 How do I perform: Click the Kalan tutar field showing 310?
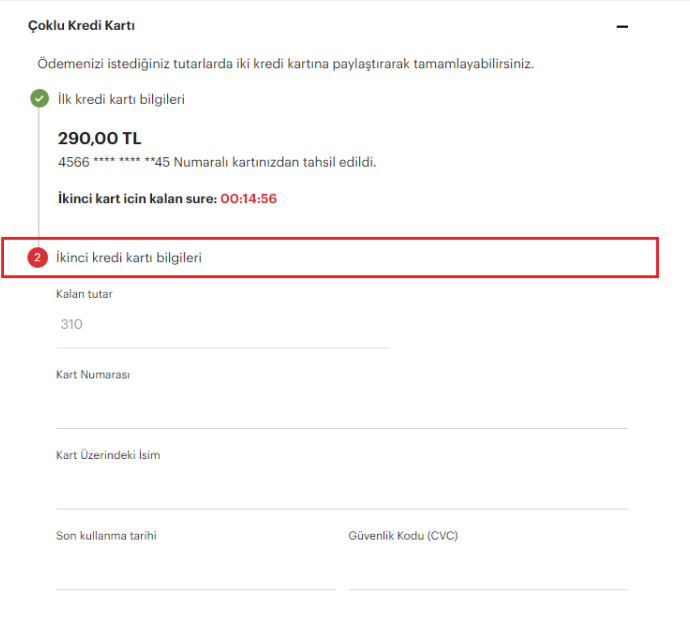(222, 325)
